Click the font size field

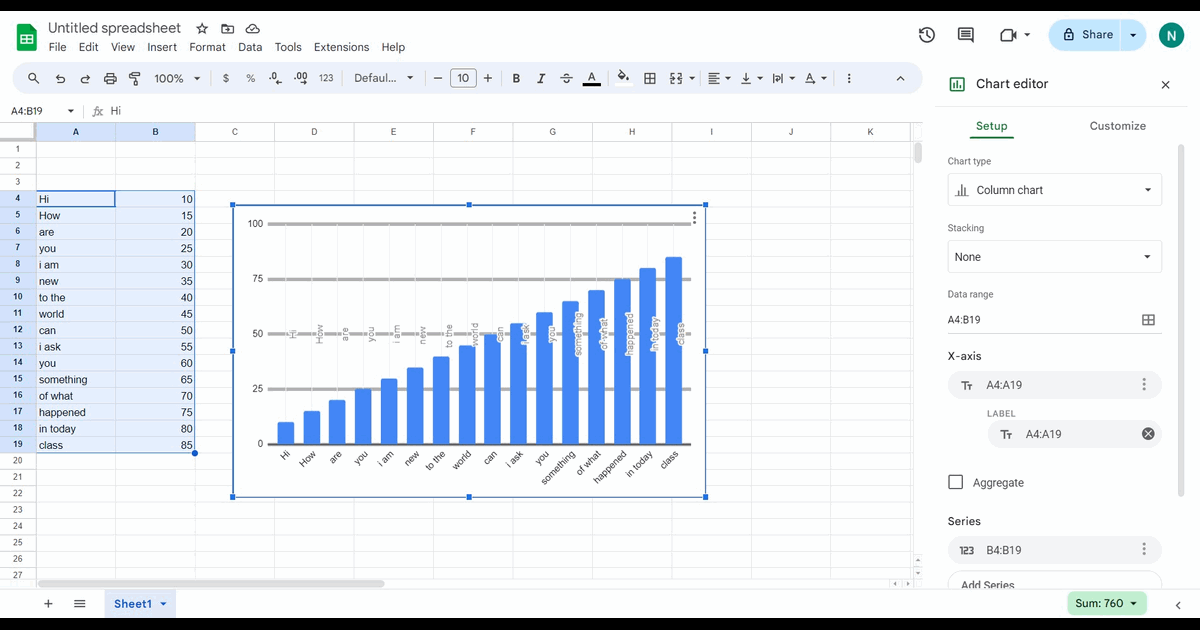tap(463, 78)
